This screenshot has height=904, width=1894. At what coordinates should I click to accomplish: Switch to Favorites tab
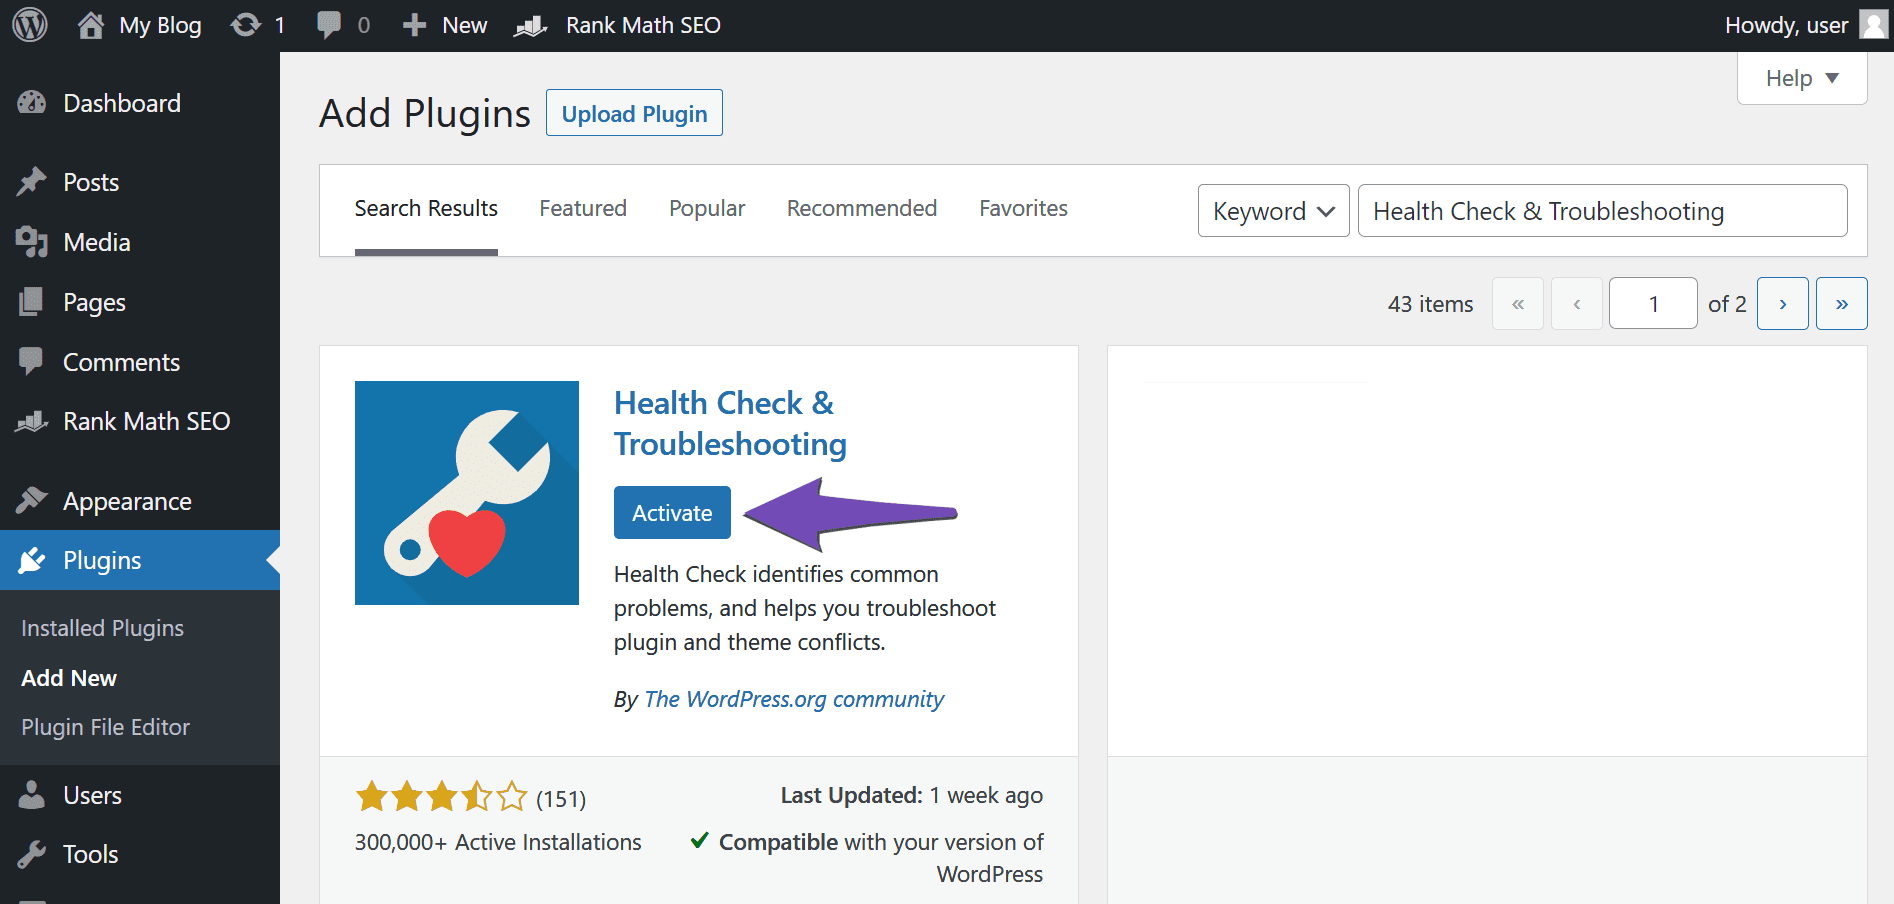[1023, 208]
